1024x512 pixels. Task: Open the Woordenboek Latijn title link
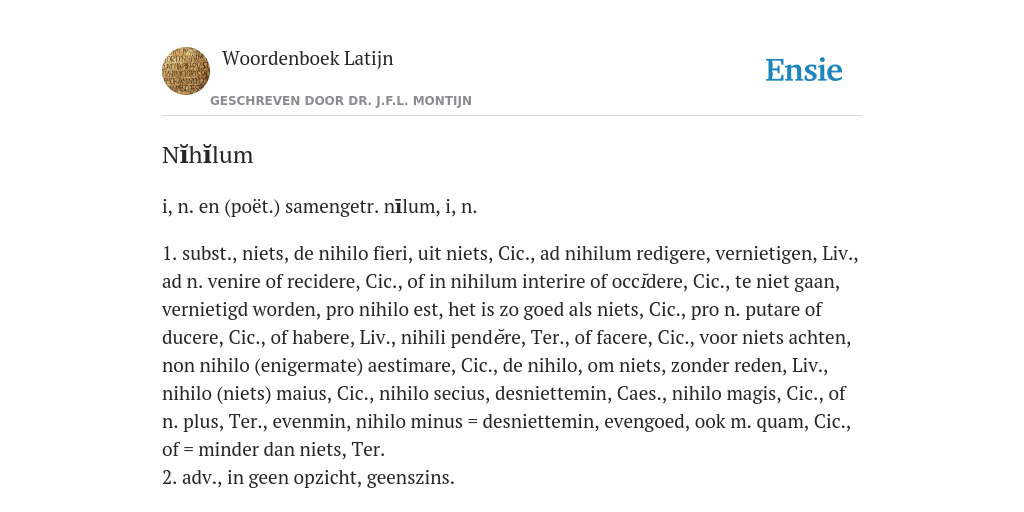point(308,58)
